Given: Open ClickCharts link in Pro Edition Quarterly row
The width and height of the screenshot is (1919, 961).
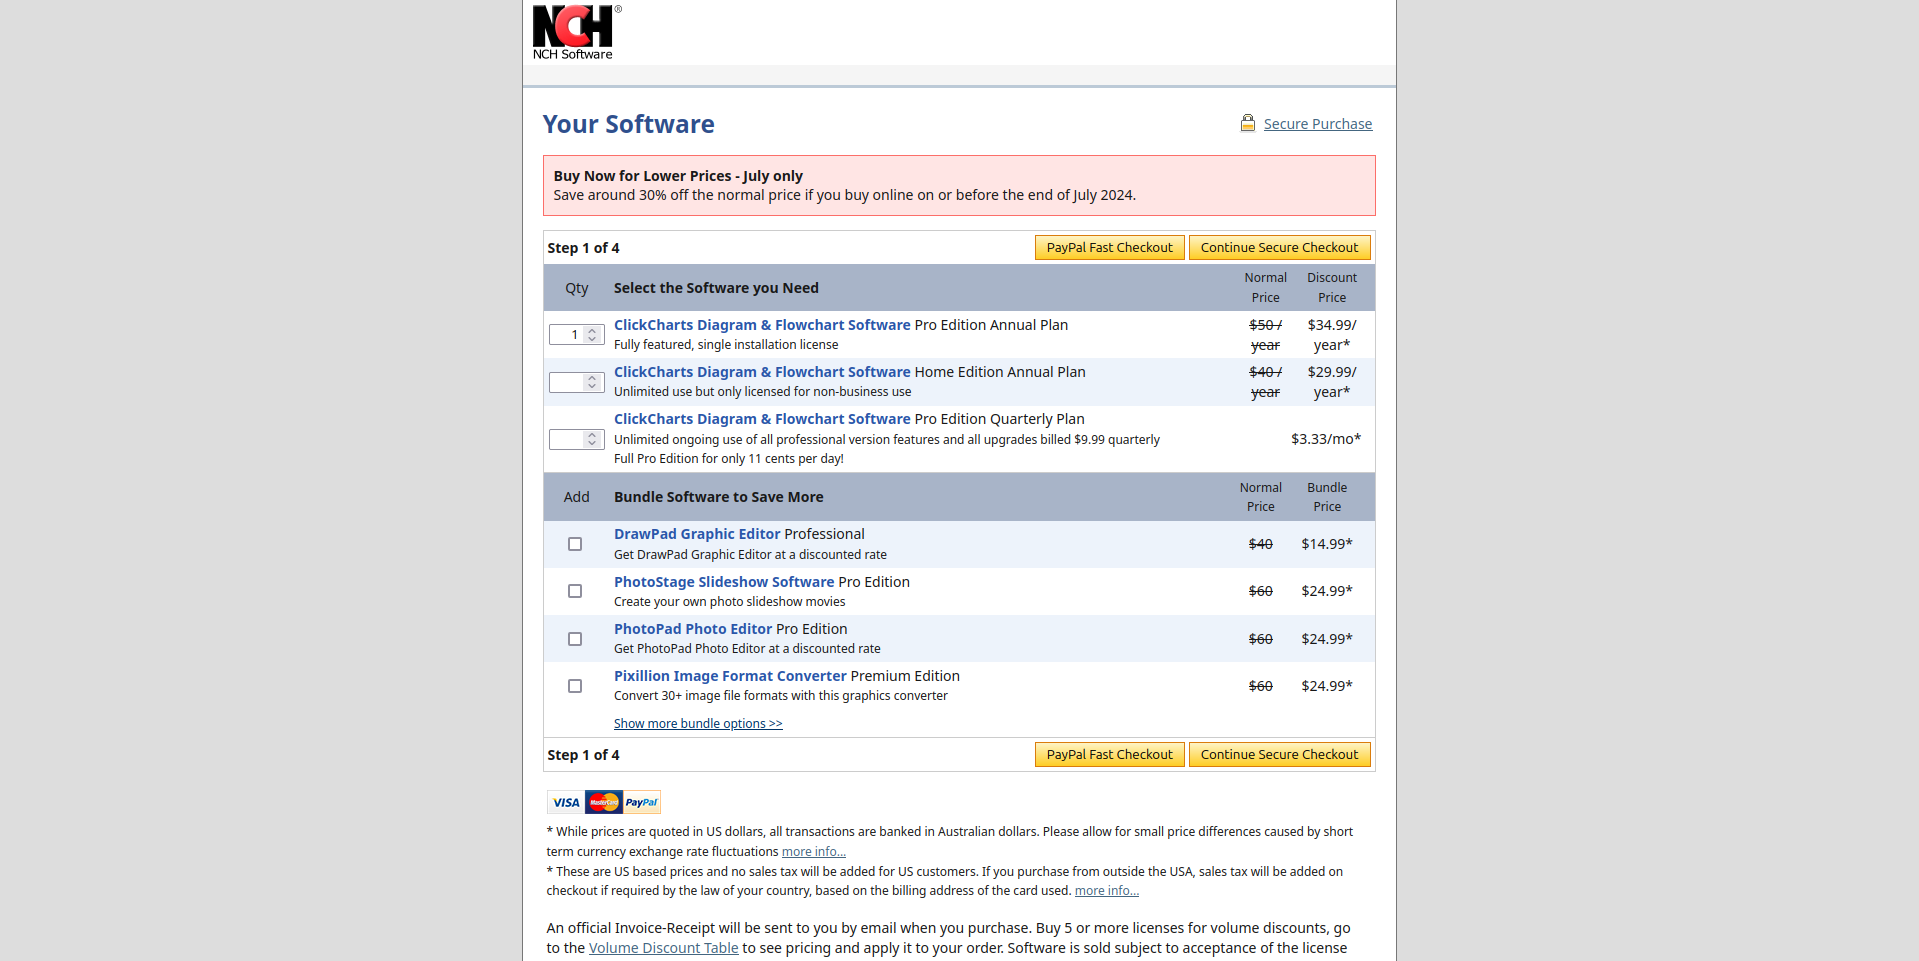Looking at the screenshot, I should pos(762,419).
